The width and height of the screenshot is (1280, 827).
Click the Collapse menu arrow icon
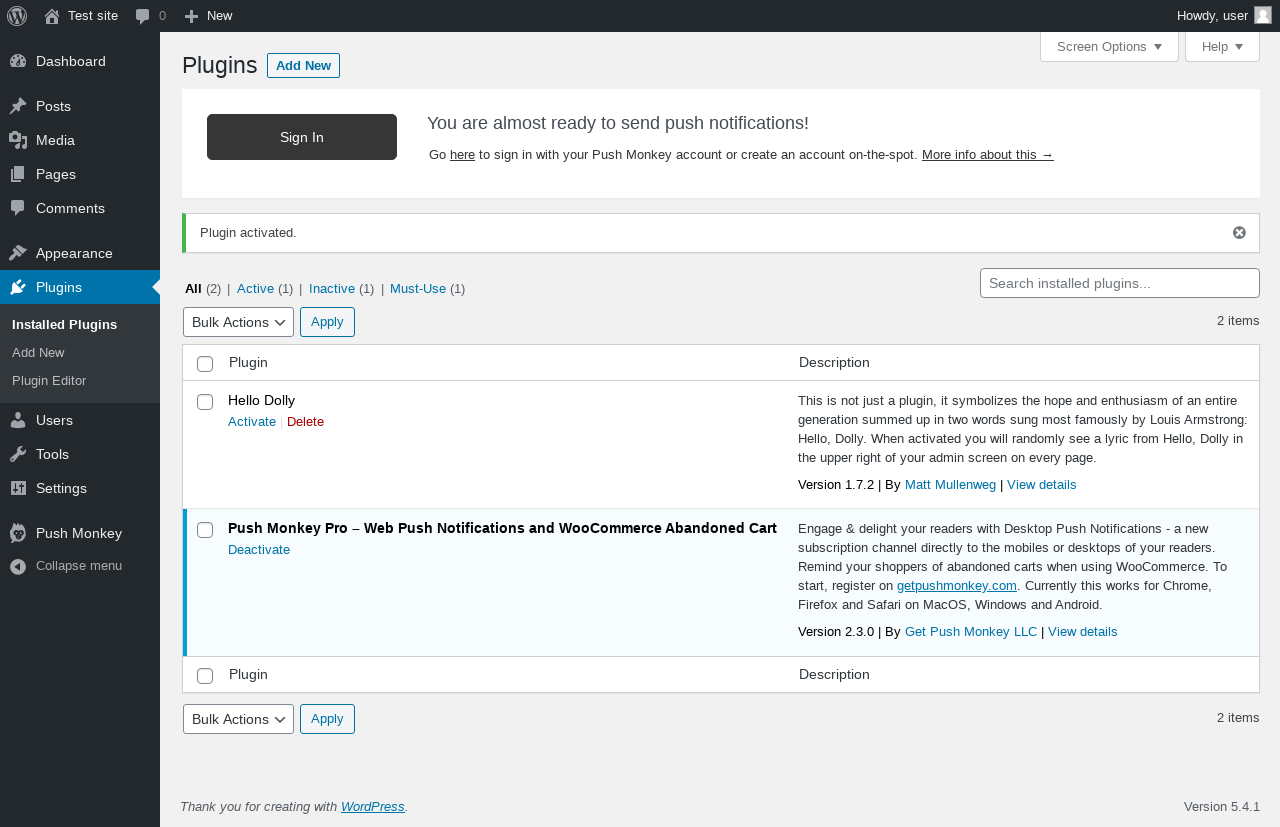(18, 566)
